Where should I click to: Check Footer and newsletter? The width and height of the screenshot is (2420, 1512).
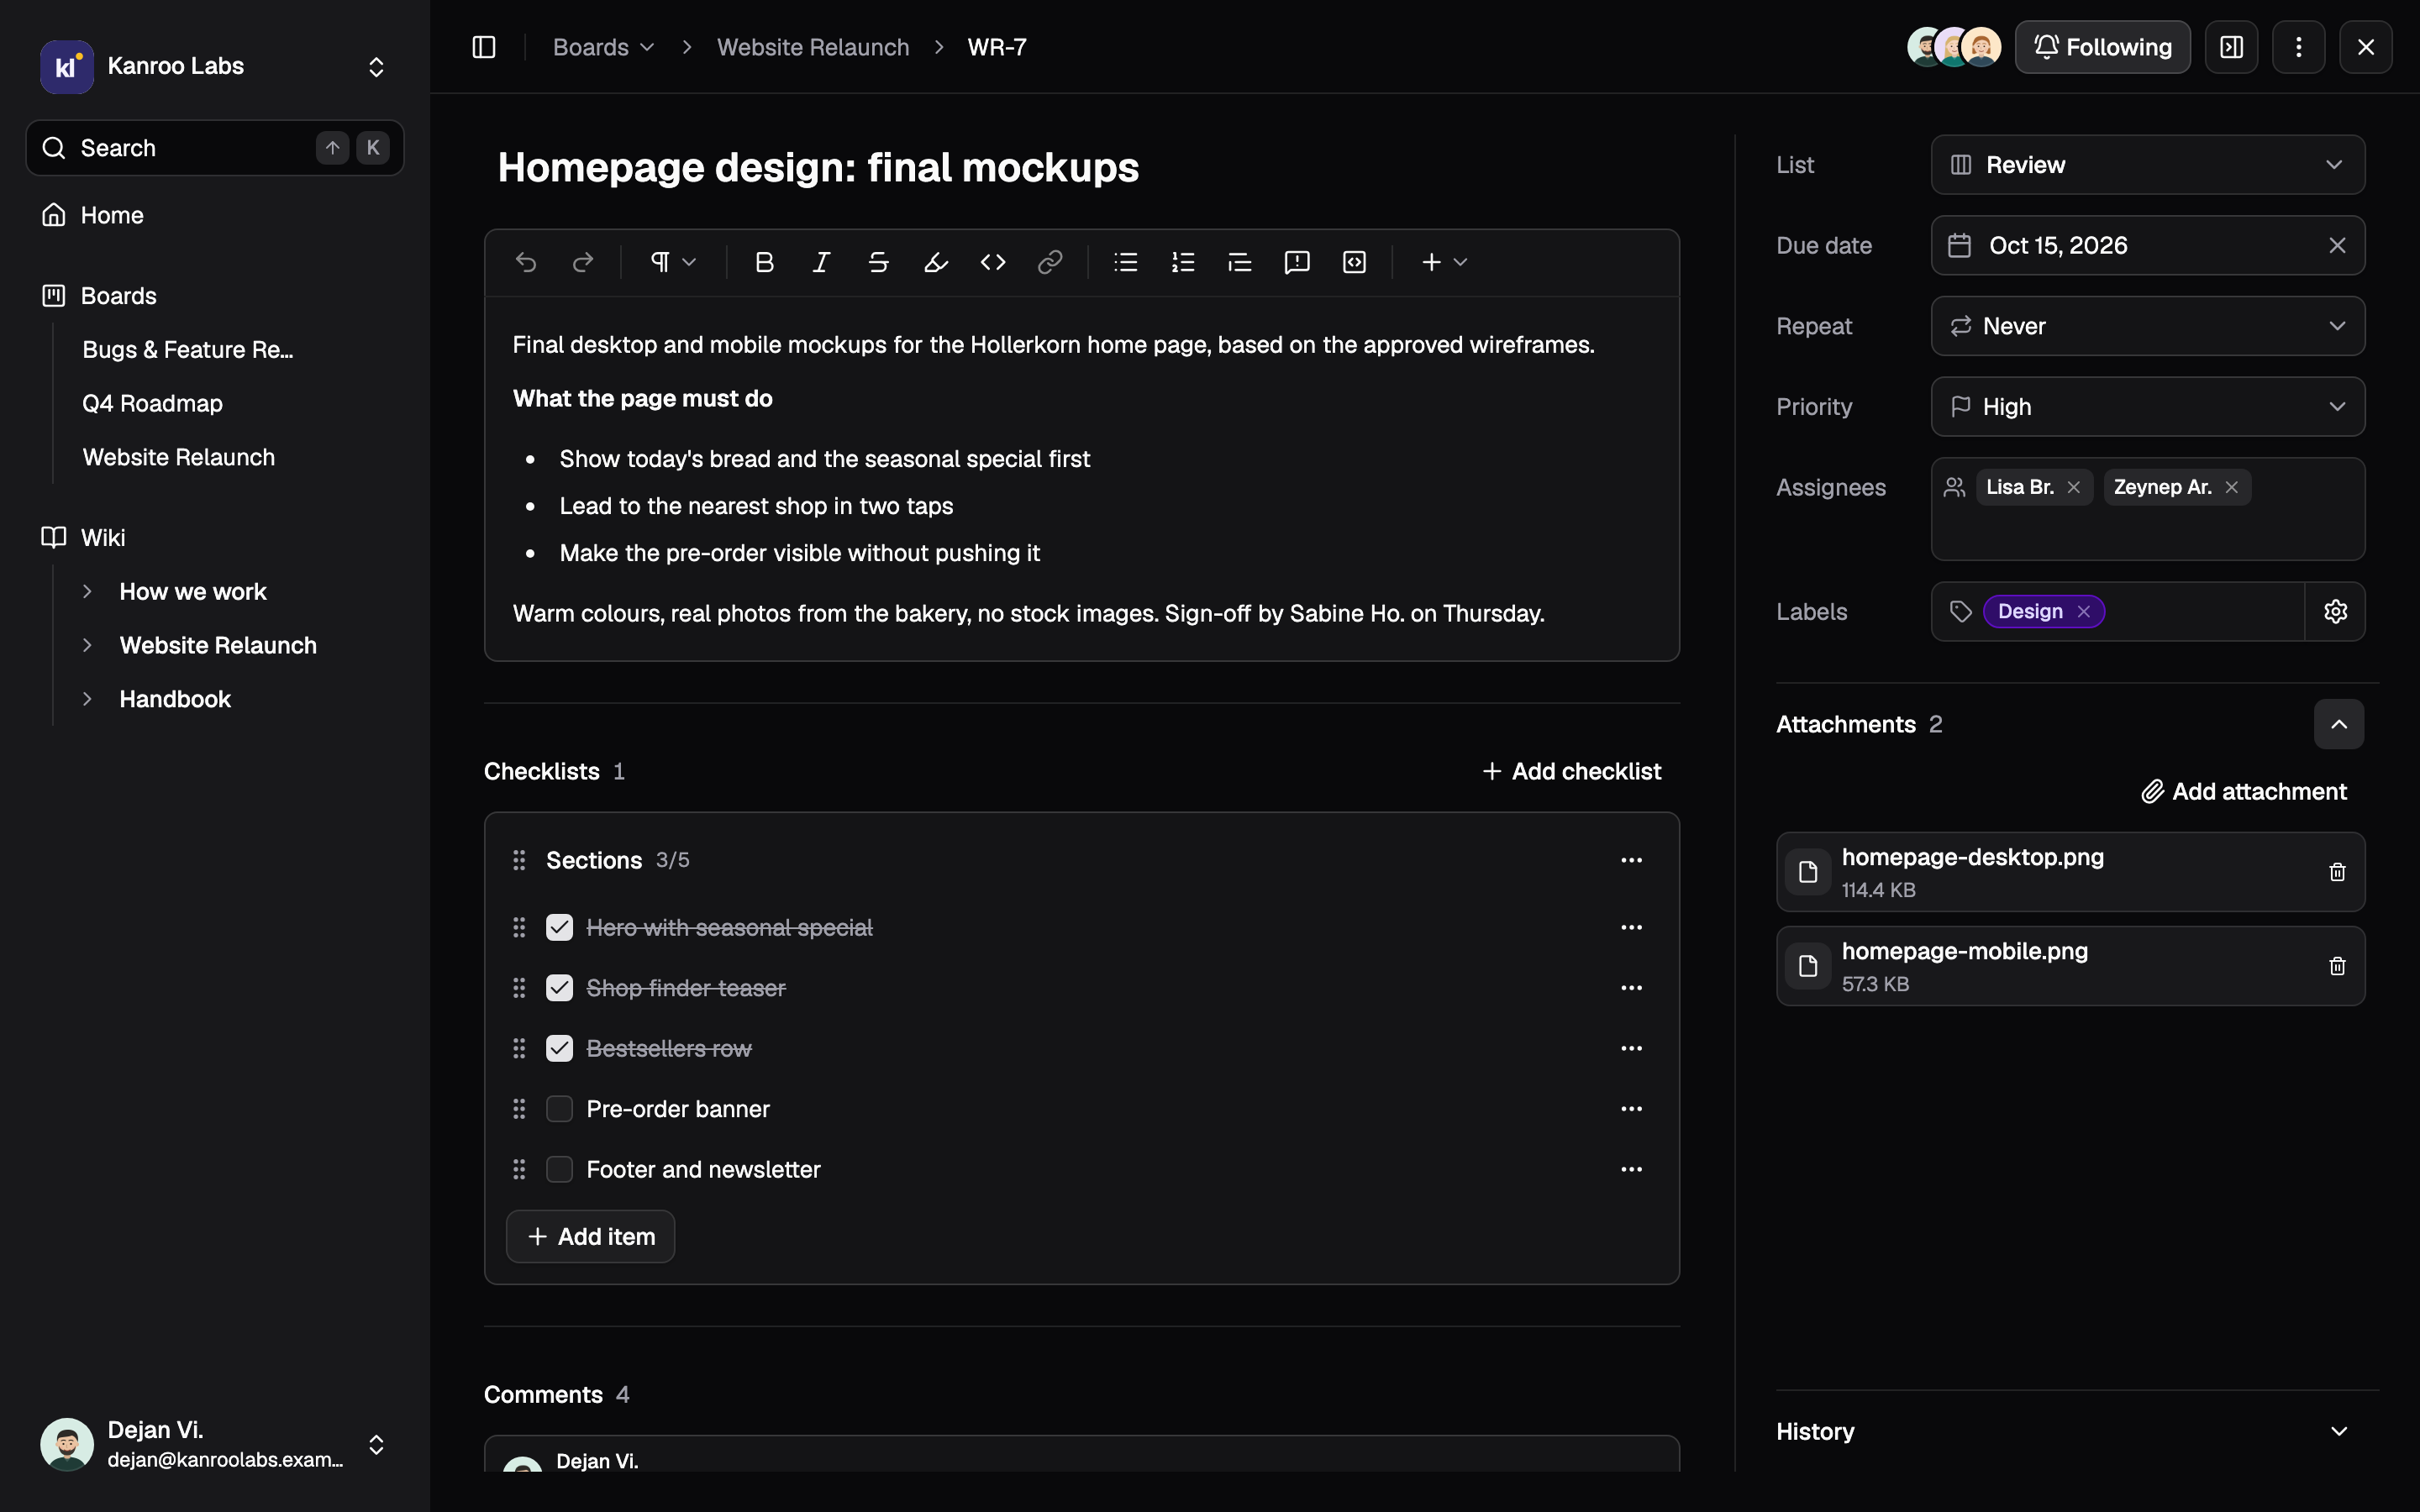pyautogui.click(x=559, y=1169)
